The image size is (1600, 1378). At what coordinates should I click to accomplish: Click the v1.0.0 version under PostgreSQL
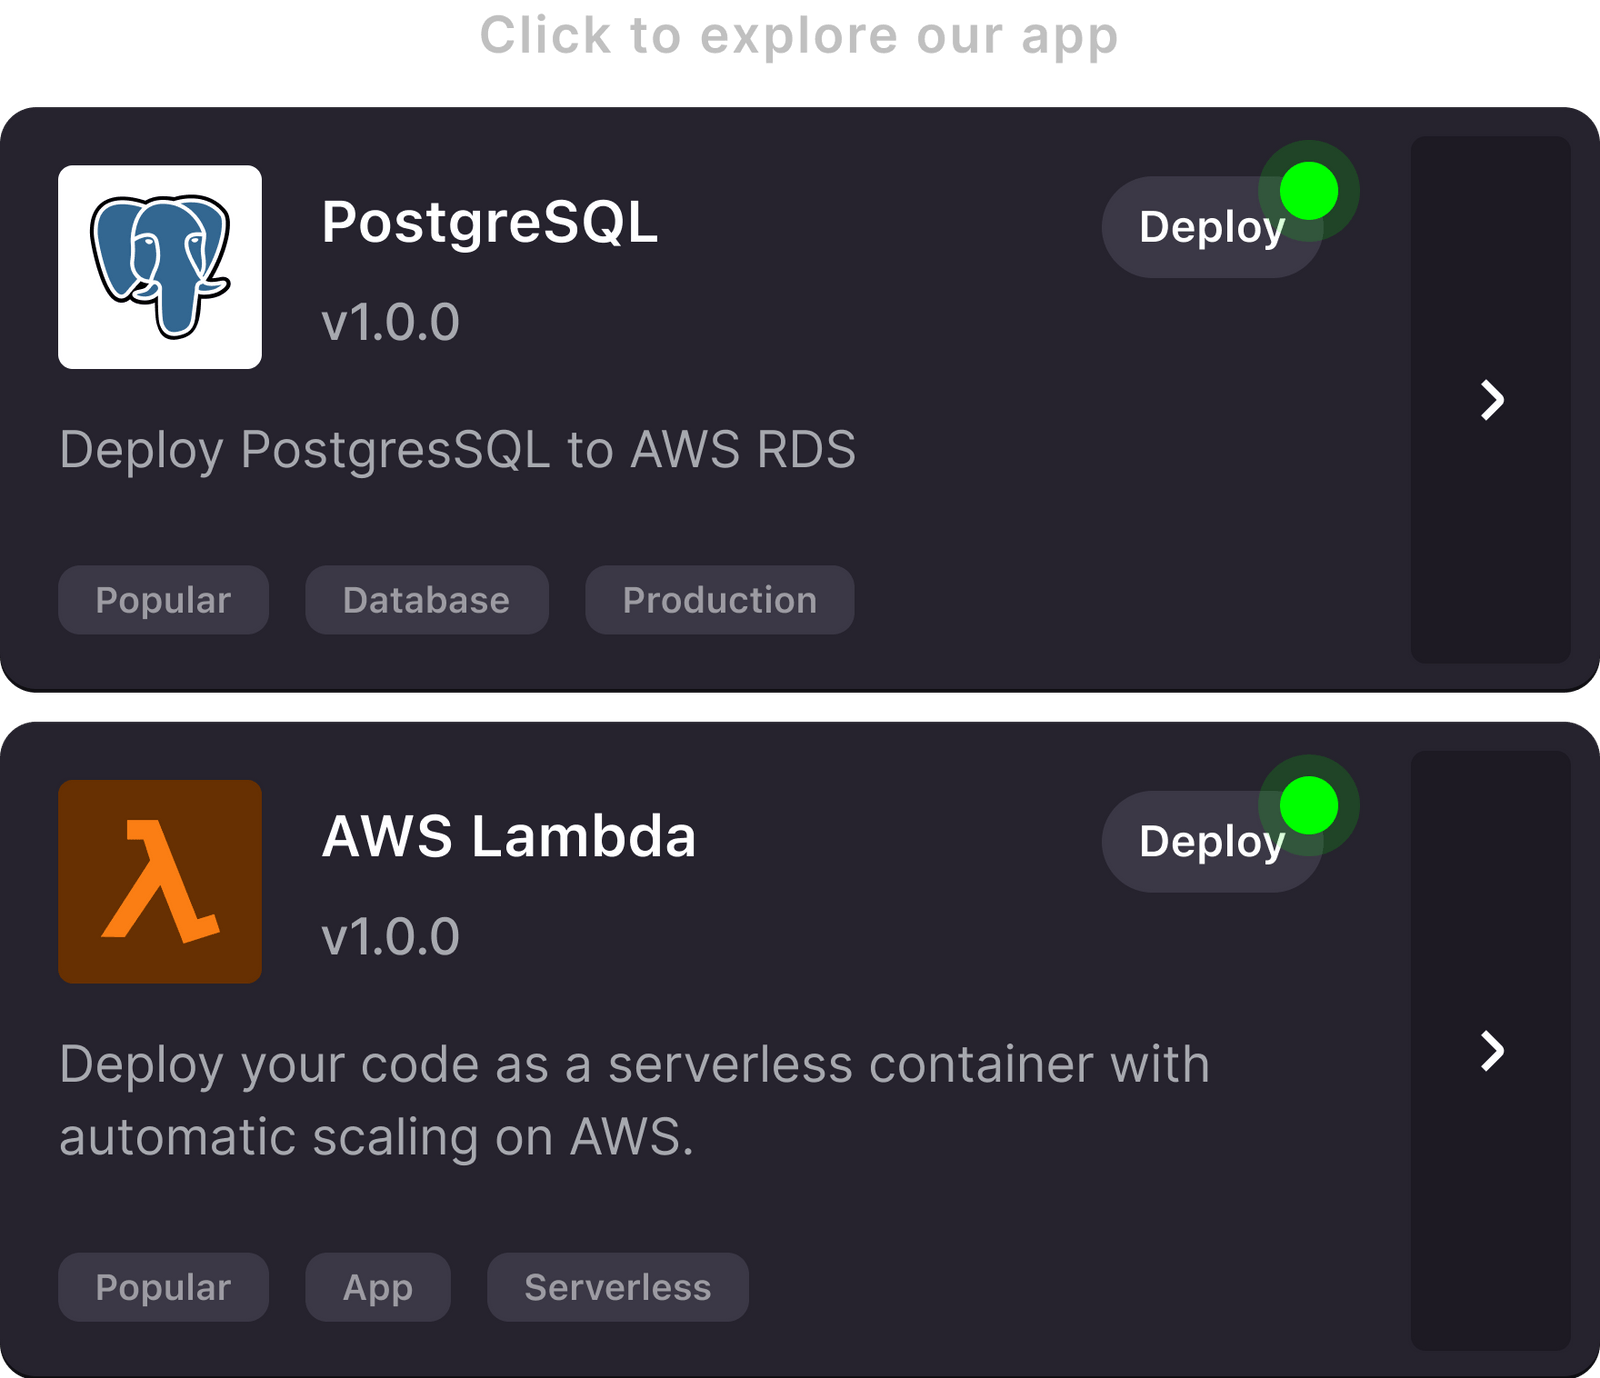point(390,322)
